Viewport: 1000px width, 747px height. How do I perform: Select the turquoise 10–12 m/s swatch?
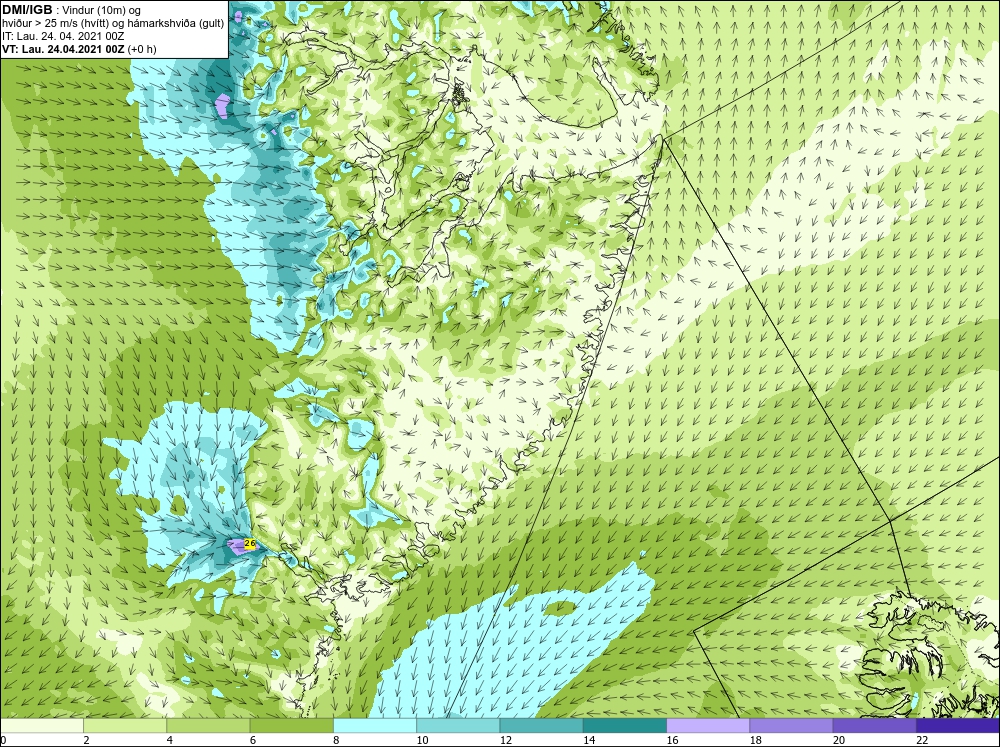(x=458, y=726)
